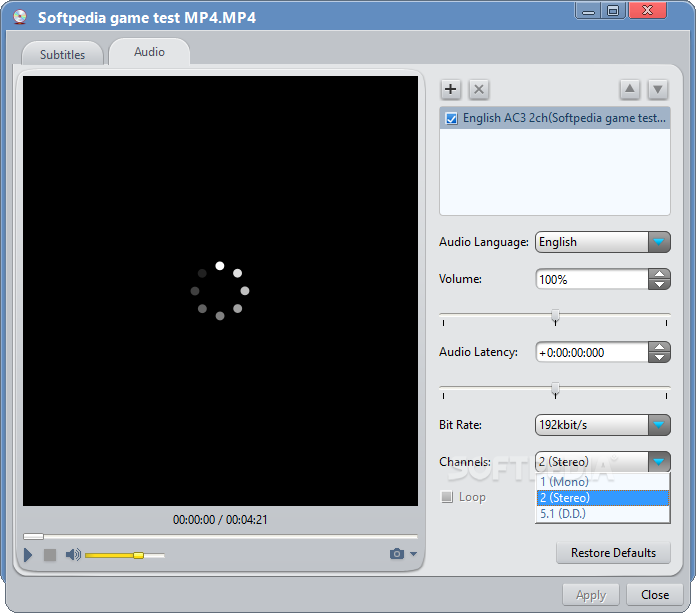Viewport: 696px width, 613px height.
Task: Choose 2 (Stereo) in the dropdown list
Action: pos(602,498)
